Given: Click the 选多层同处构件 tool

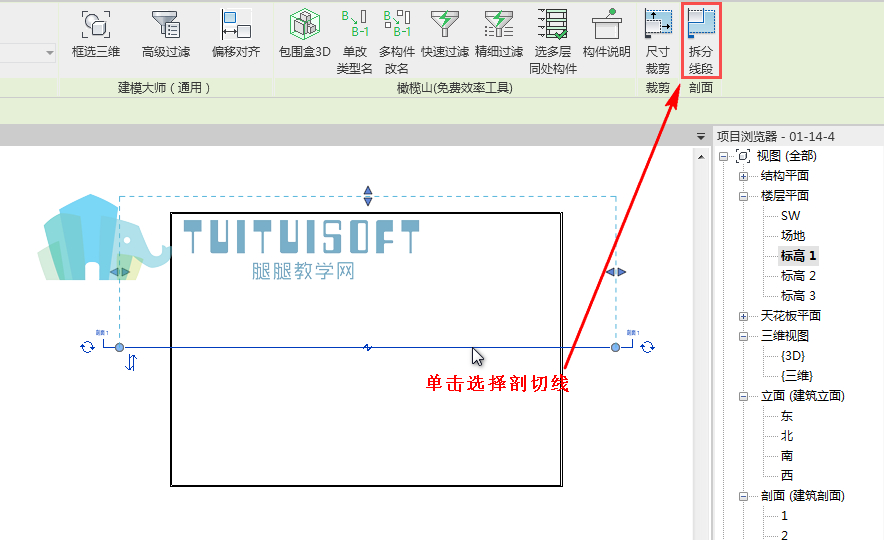Looking at the screenshot, I should point(552,42).
